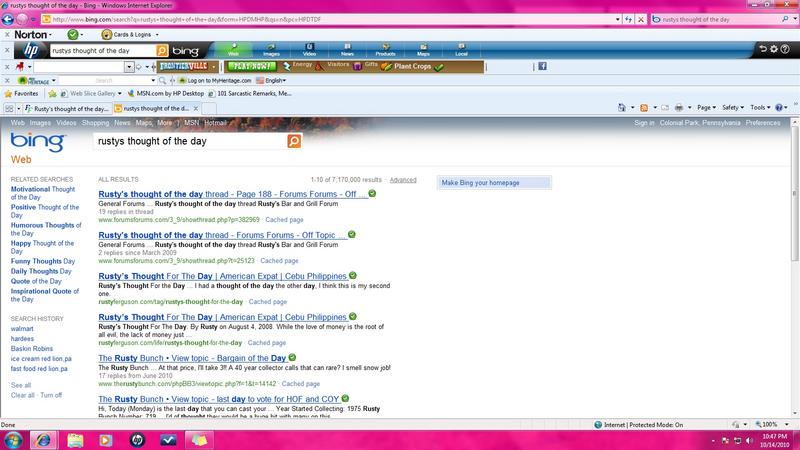The width and height of the screenshot is (800, 450).
Task: Click the Norton green checkmark status icon
Action: [x=73, y=35]
